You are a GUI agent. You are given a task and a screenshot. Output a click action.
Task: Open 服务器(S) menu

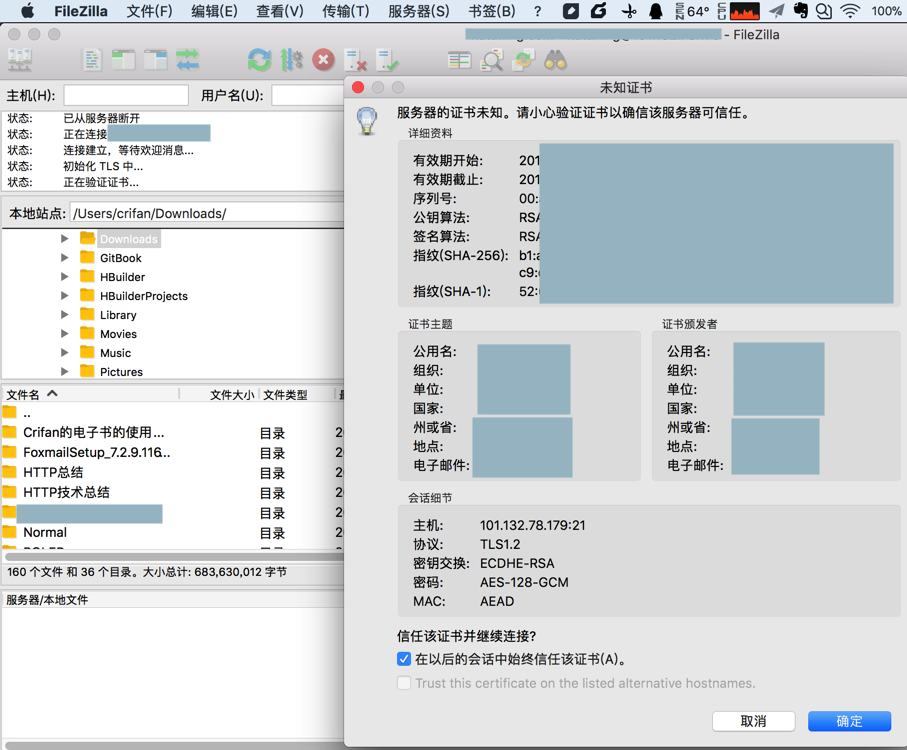tap(418, 11)
